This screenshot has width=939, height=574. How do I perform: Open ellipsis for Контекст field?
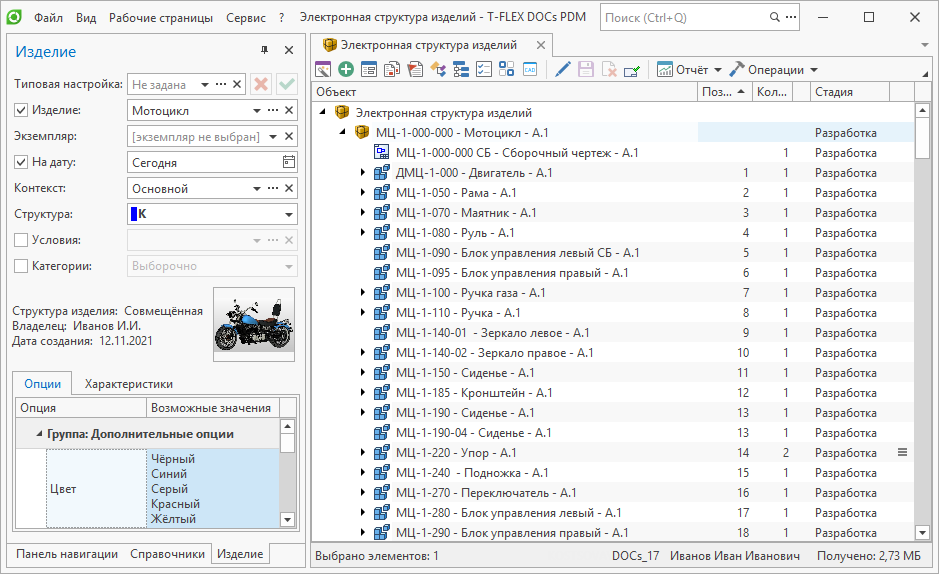pyautogui.click(x=273, y=188)
